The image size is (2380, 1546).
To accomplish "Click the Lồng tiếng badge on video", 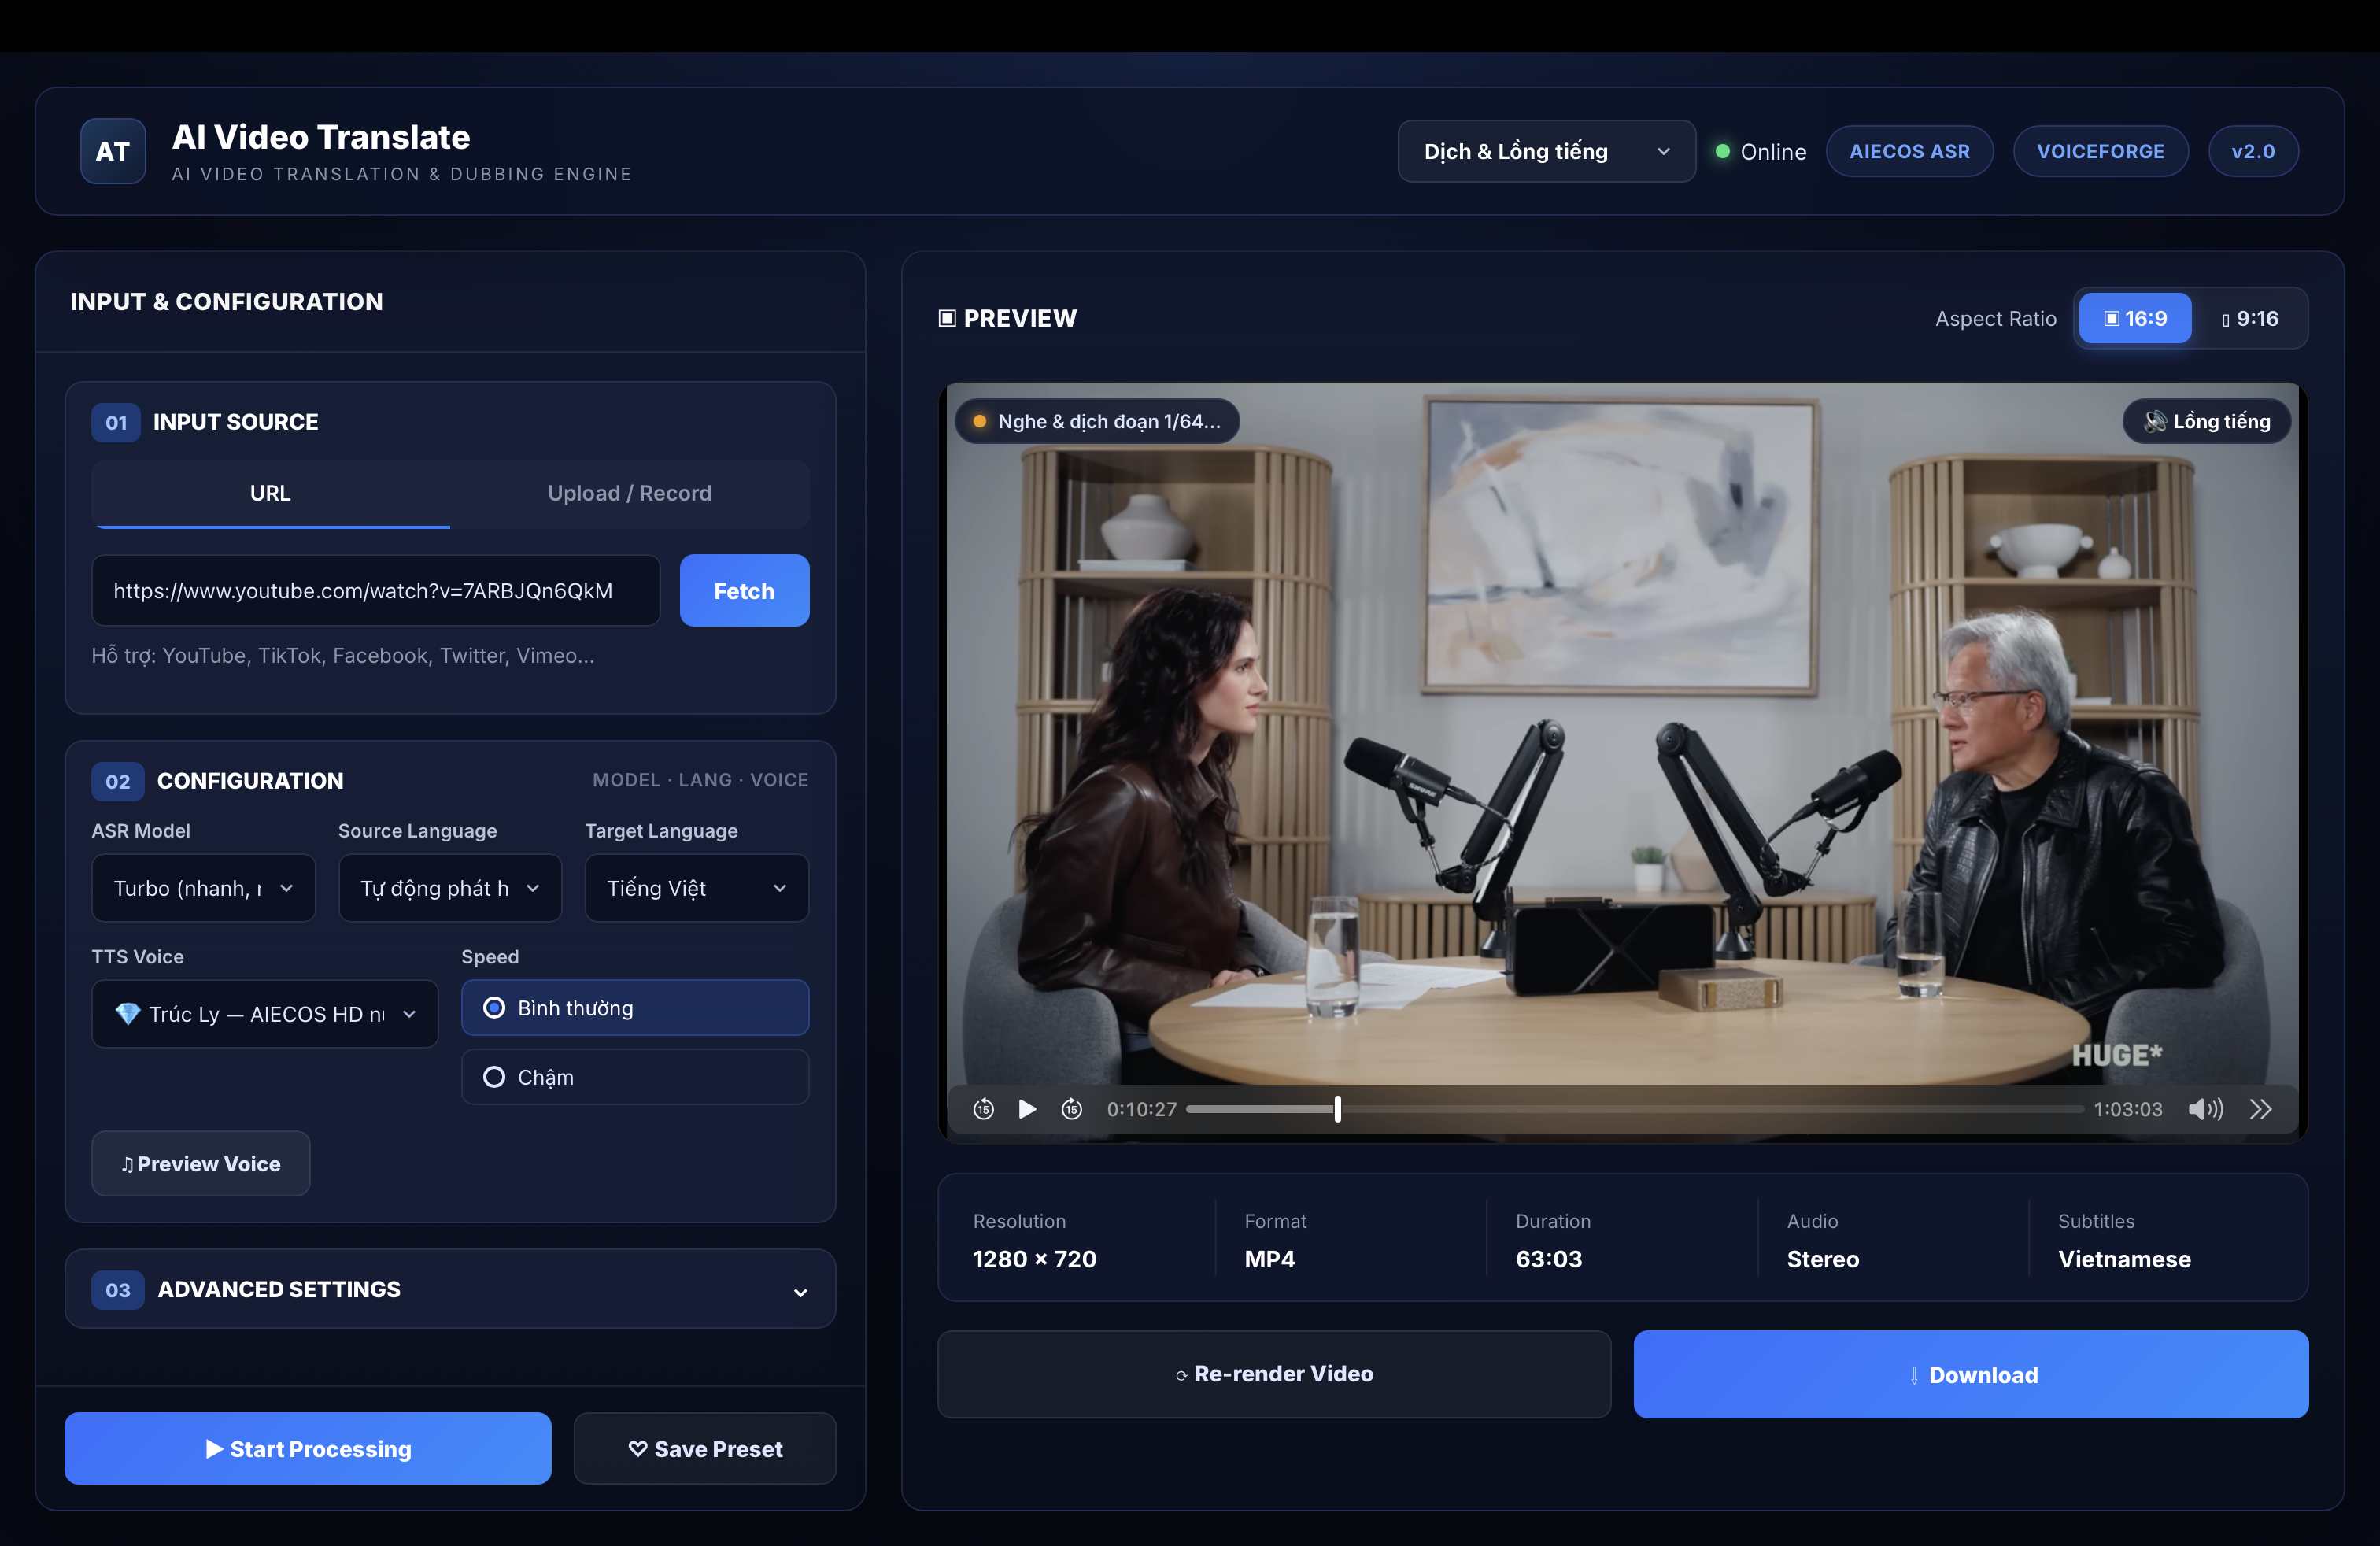I will point(2206,421).
